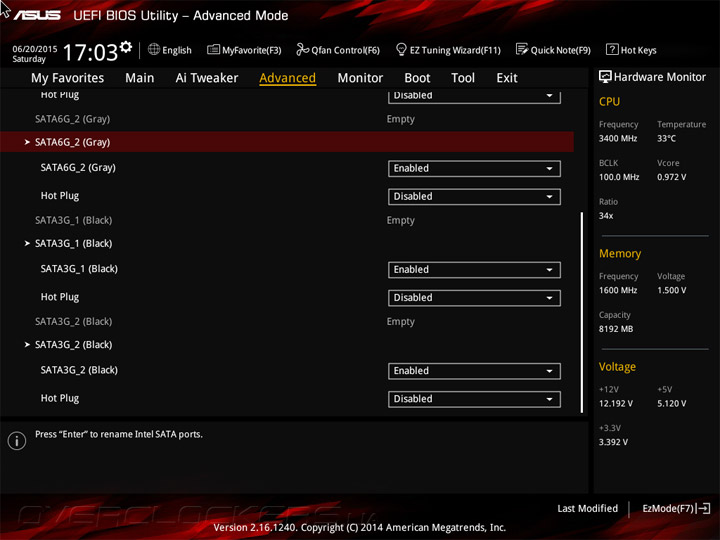This screenshot has width=720, height=540.
Task: Go to the Boot tab
Action: coord(417,78)
